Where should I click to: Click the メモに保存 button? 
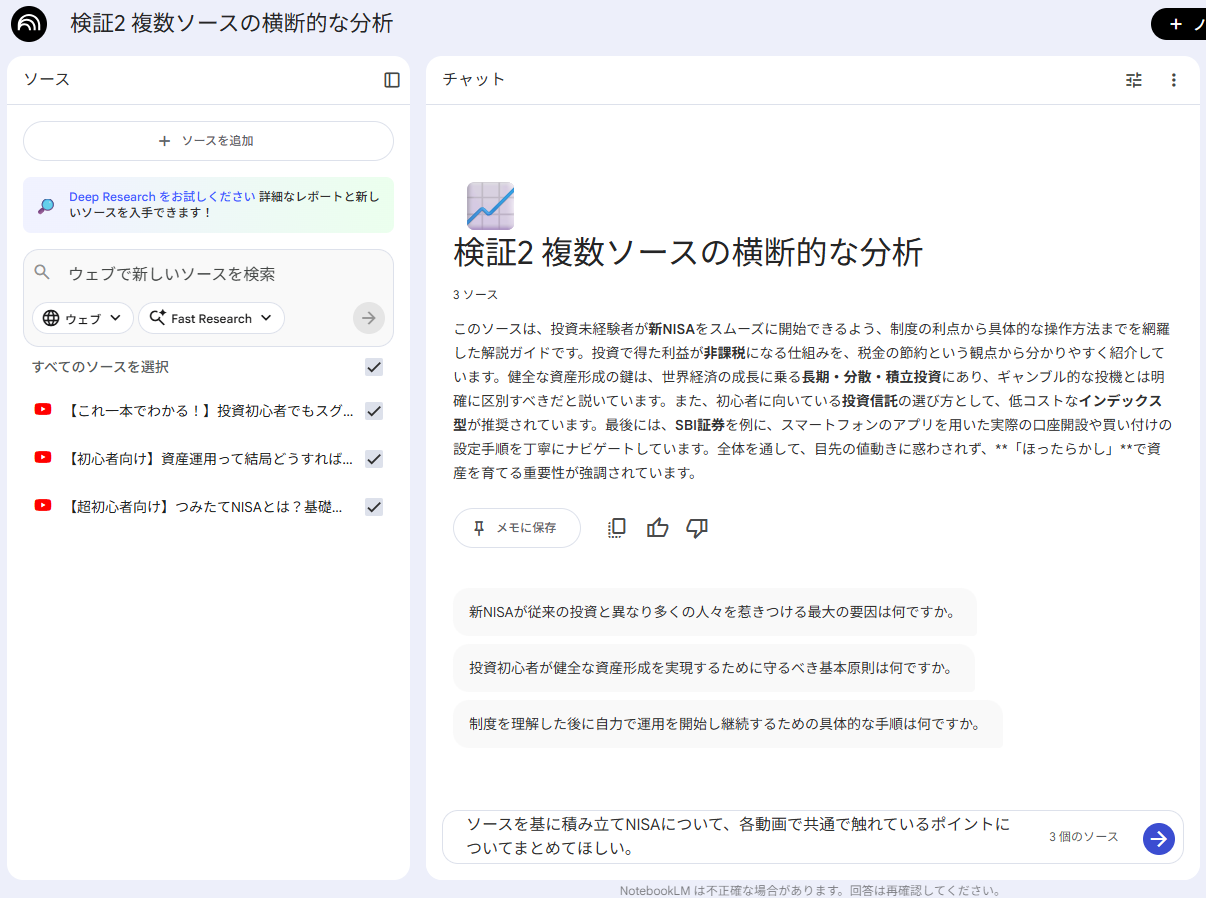516,528
